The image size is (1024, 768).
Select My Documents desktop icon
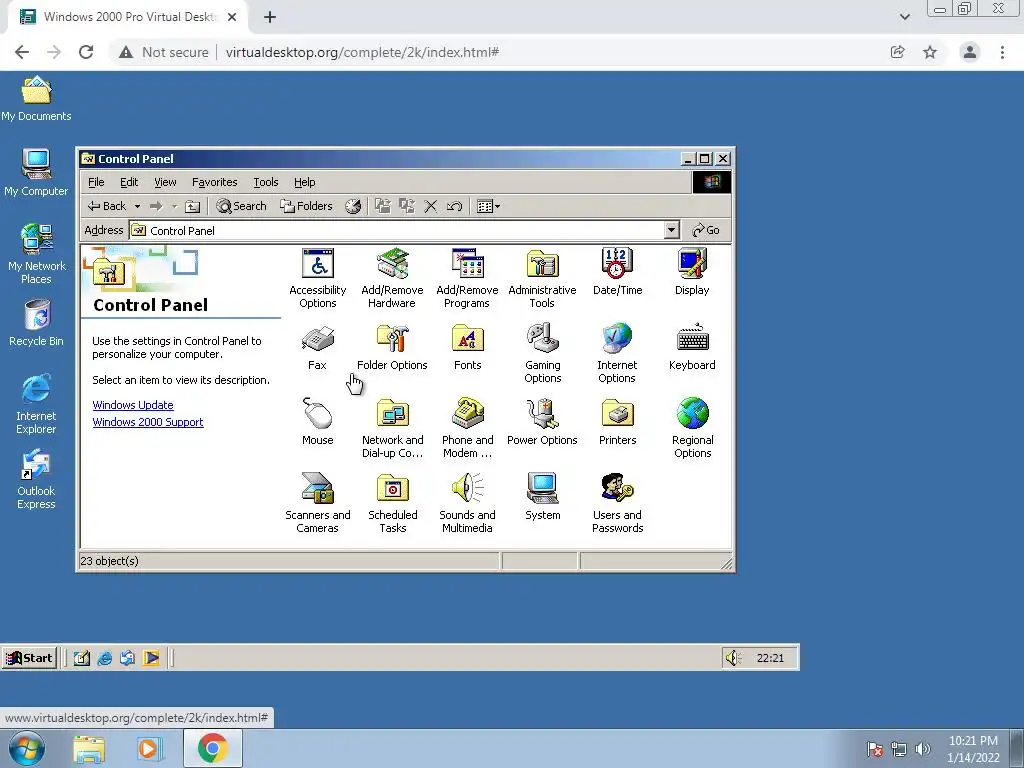click(x=36, y=98)
